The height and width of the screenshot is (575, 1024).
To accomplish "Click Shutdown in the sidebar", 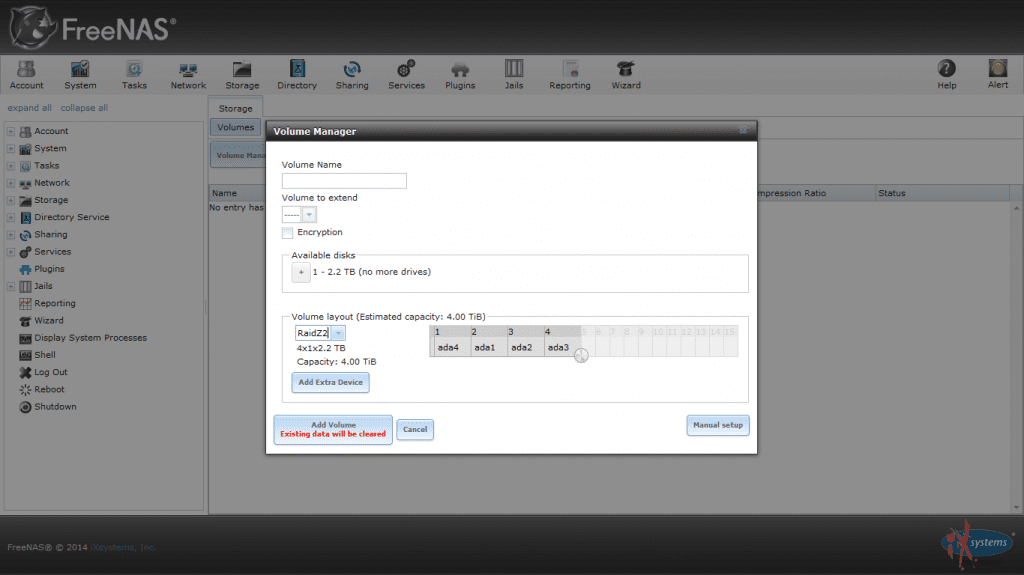I will pyautogui.click(x=55, y=406).
